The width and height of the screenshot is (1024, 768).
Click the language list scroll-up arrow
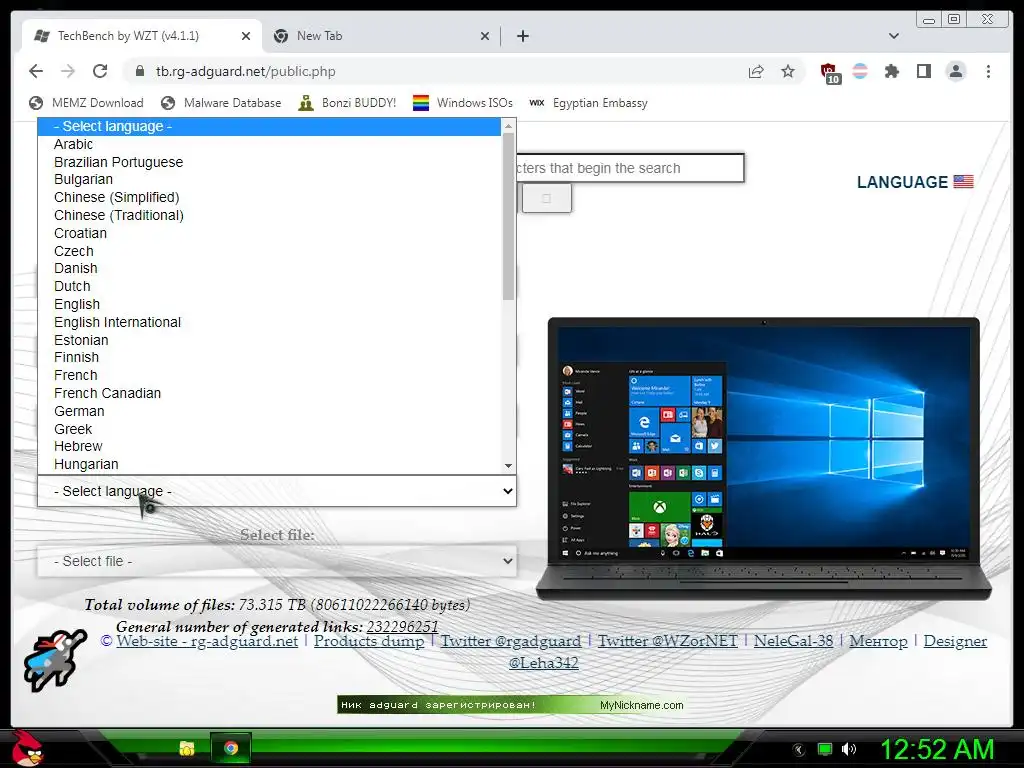point(508,126)
